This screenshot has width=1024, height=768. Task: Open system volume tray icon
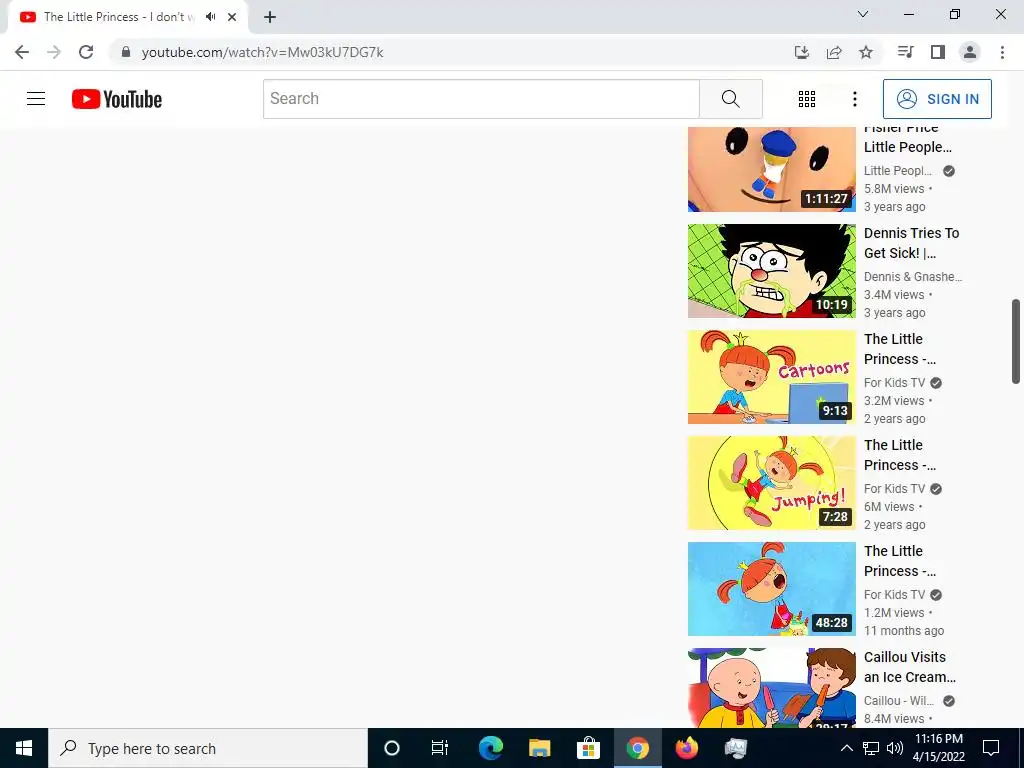point(895,748)
